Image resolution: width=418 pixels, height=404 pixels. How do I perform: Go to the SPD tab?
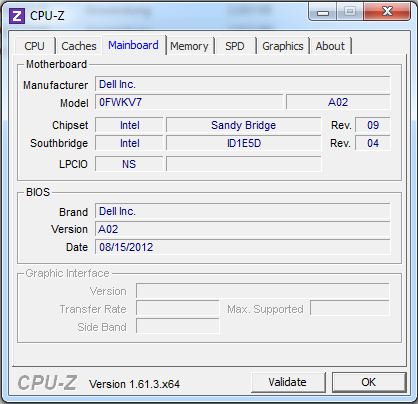pyautogui.click(x=235, y=46)
